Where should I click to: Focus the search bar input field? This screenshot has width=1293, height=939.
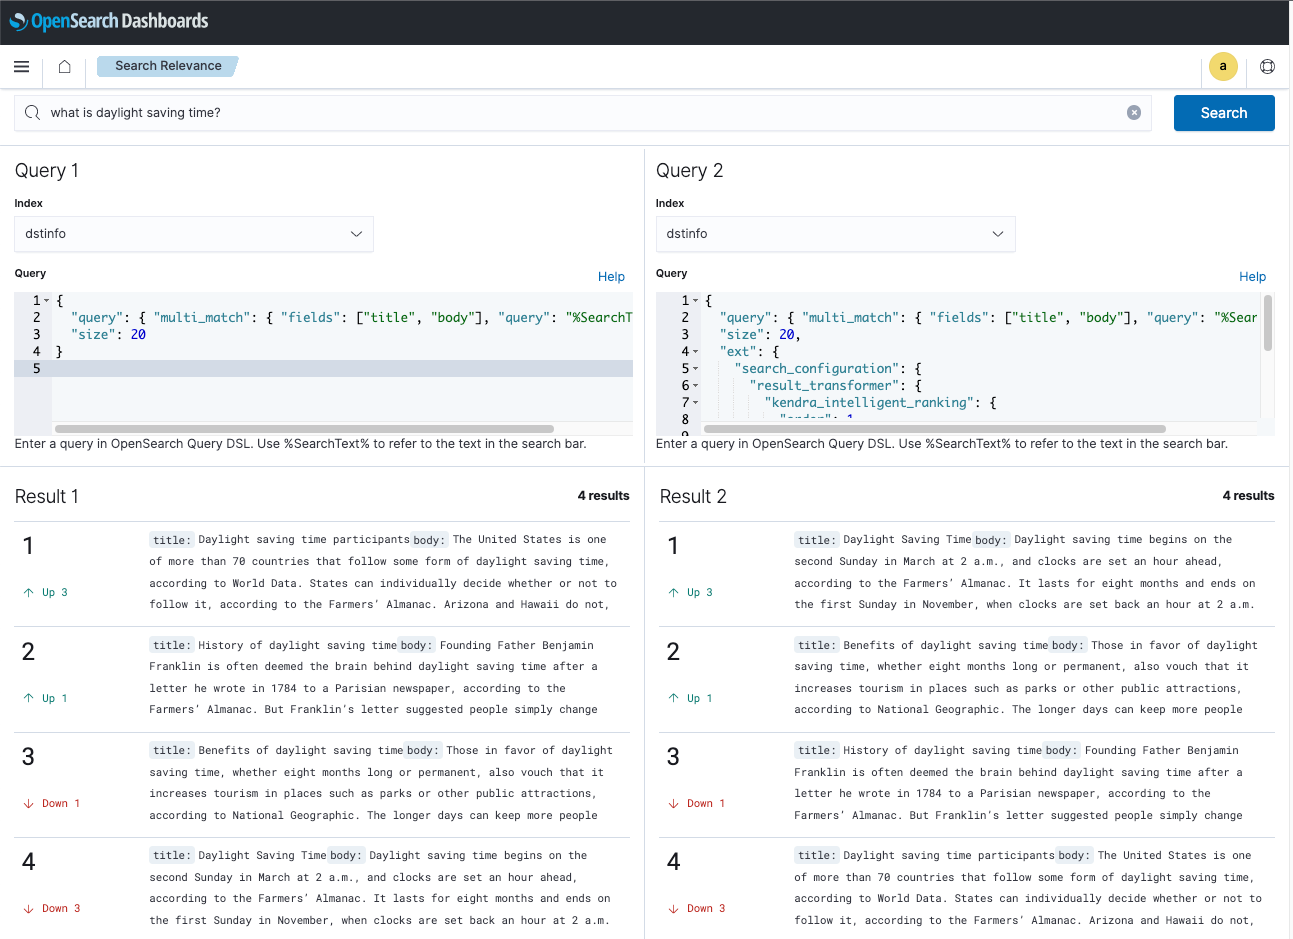(x=583, y=113)
